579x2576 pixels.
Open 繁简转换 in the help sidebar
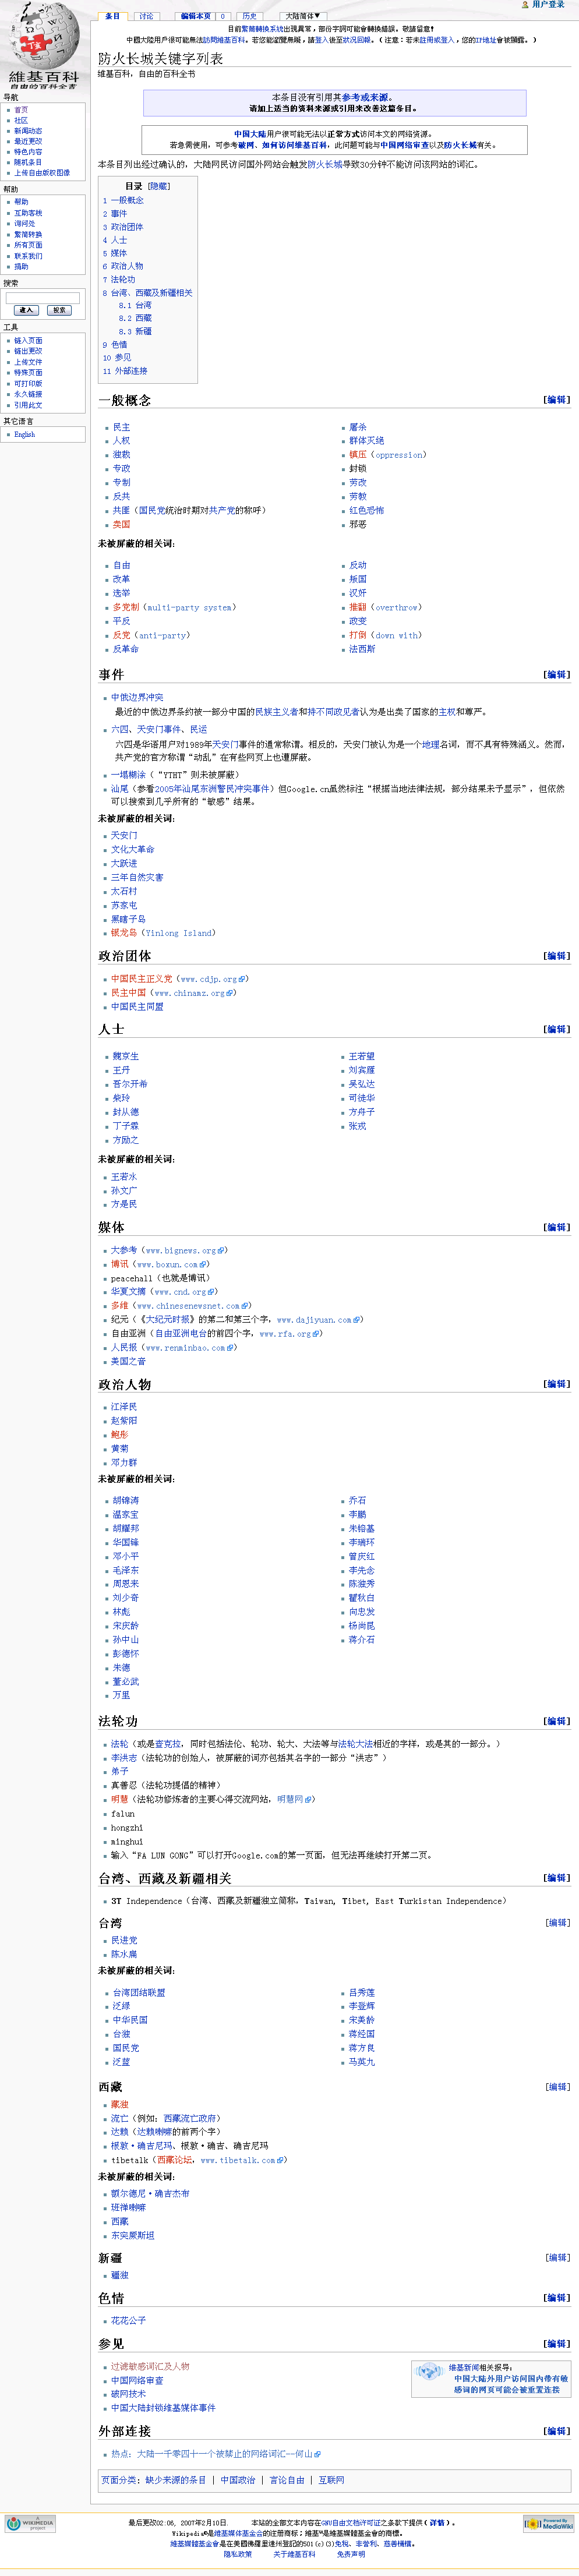pyautogui.click(x=28, y=234)
